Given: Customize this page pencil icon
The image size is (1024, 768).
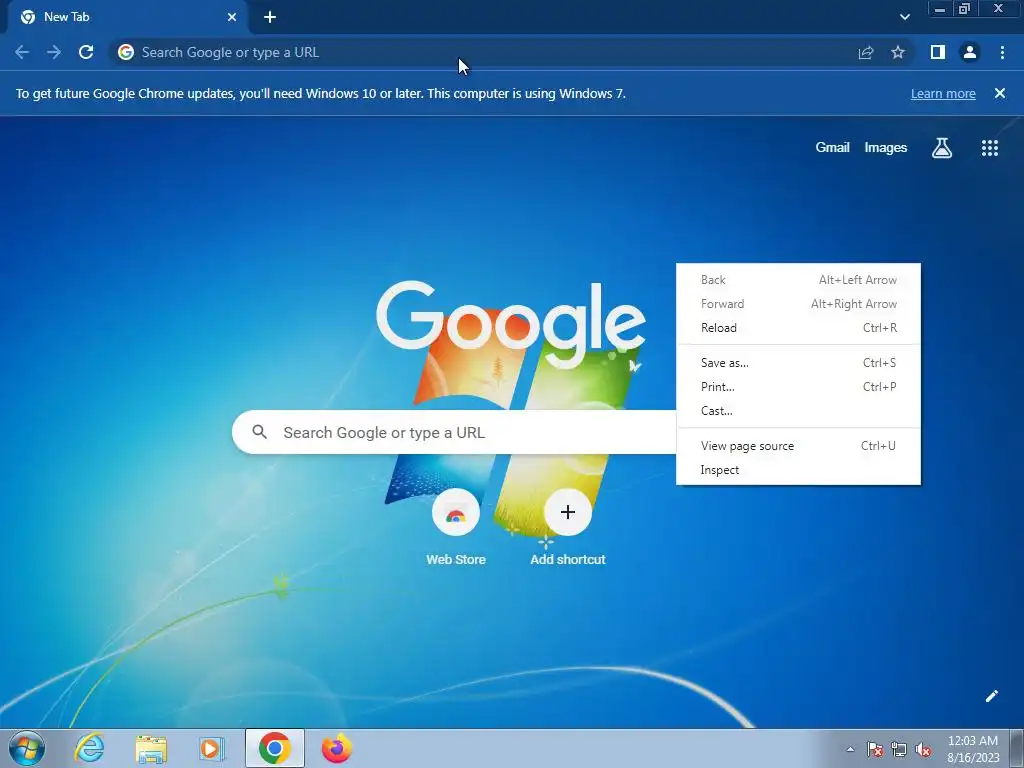Looking at the screenshot, I should (991, 696).
